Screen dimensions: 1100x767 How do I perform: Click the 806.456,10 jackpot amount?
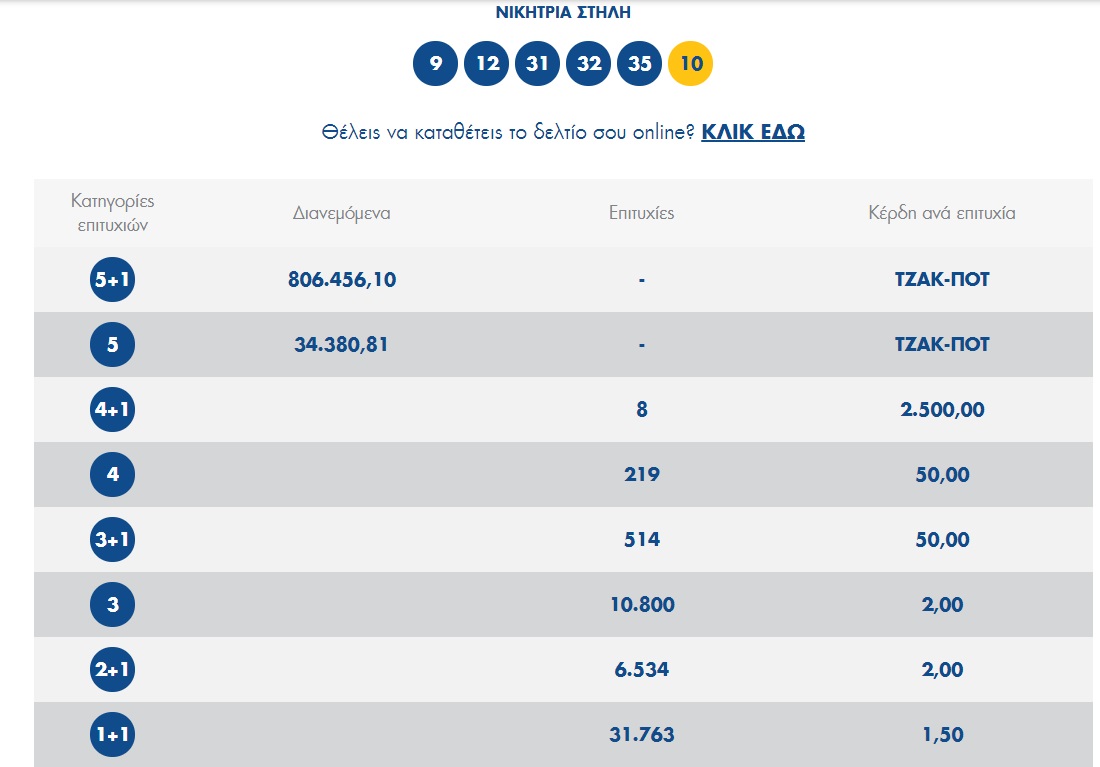click(x=342, y=280)
